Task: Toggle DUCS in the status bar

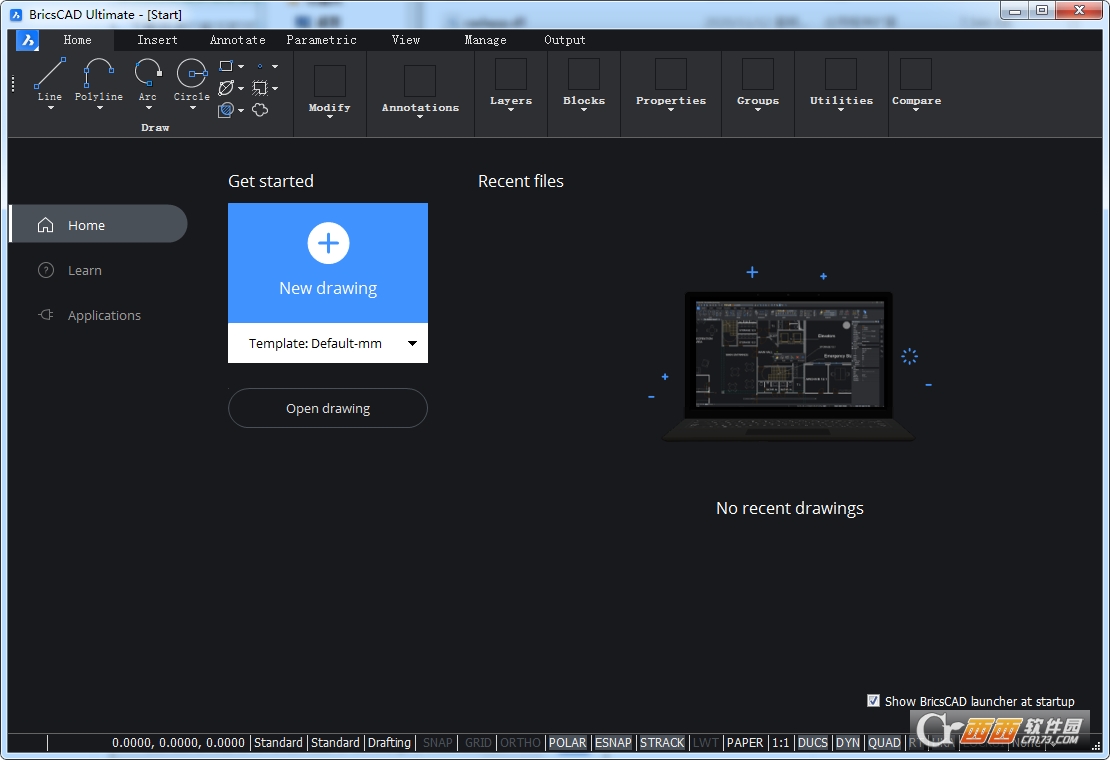Action: tap(813, 742)
